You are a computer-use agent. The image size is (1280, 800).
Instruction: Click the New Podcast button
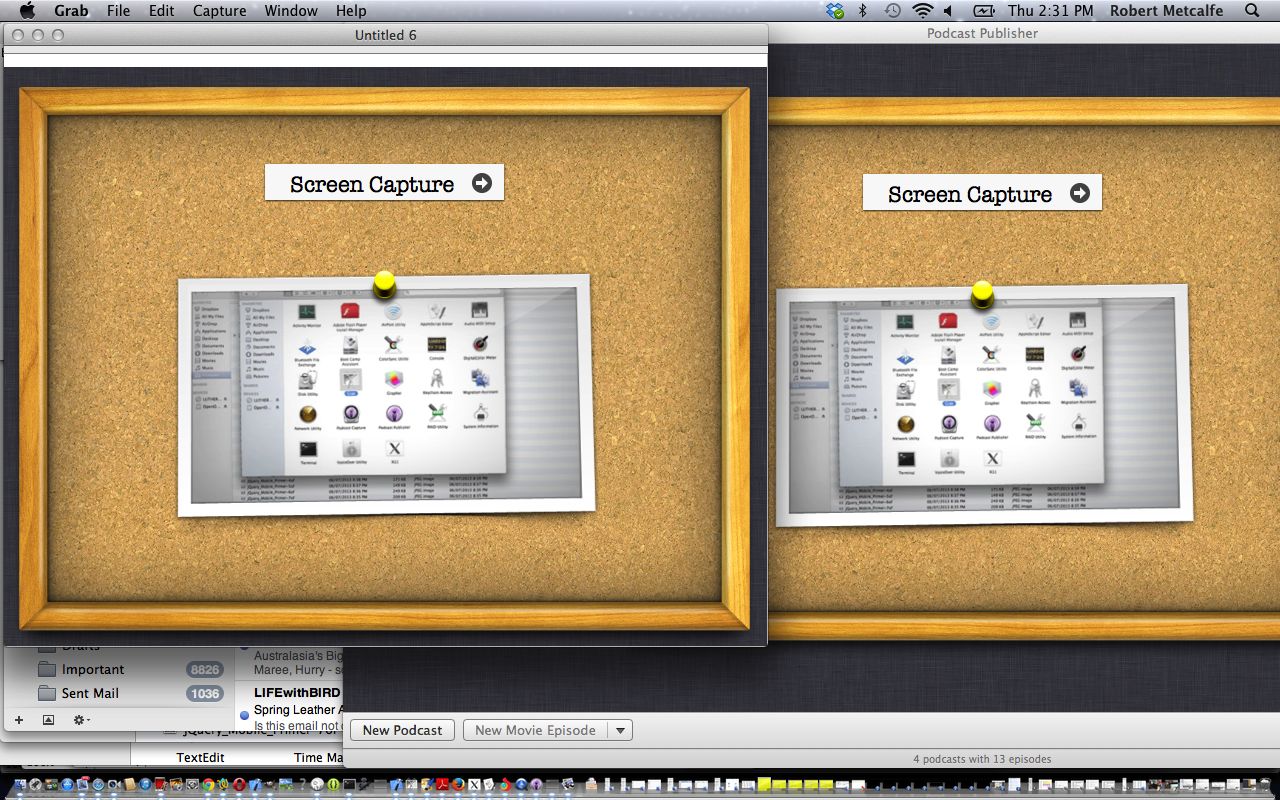pyautogui.click(x=402, y=730)
